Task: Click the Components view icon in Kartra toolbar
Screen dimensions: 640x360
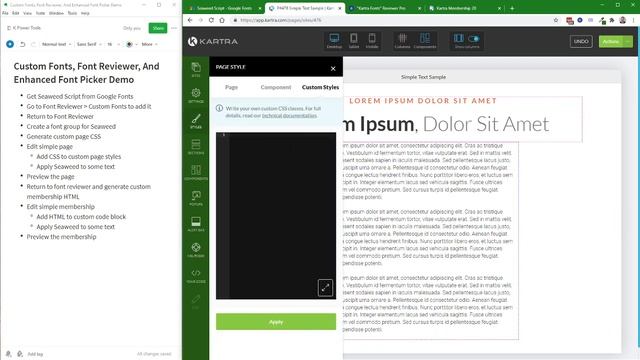Action: point(425,41)
